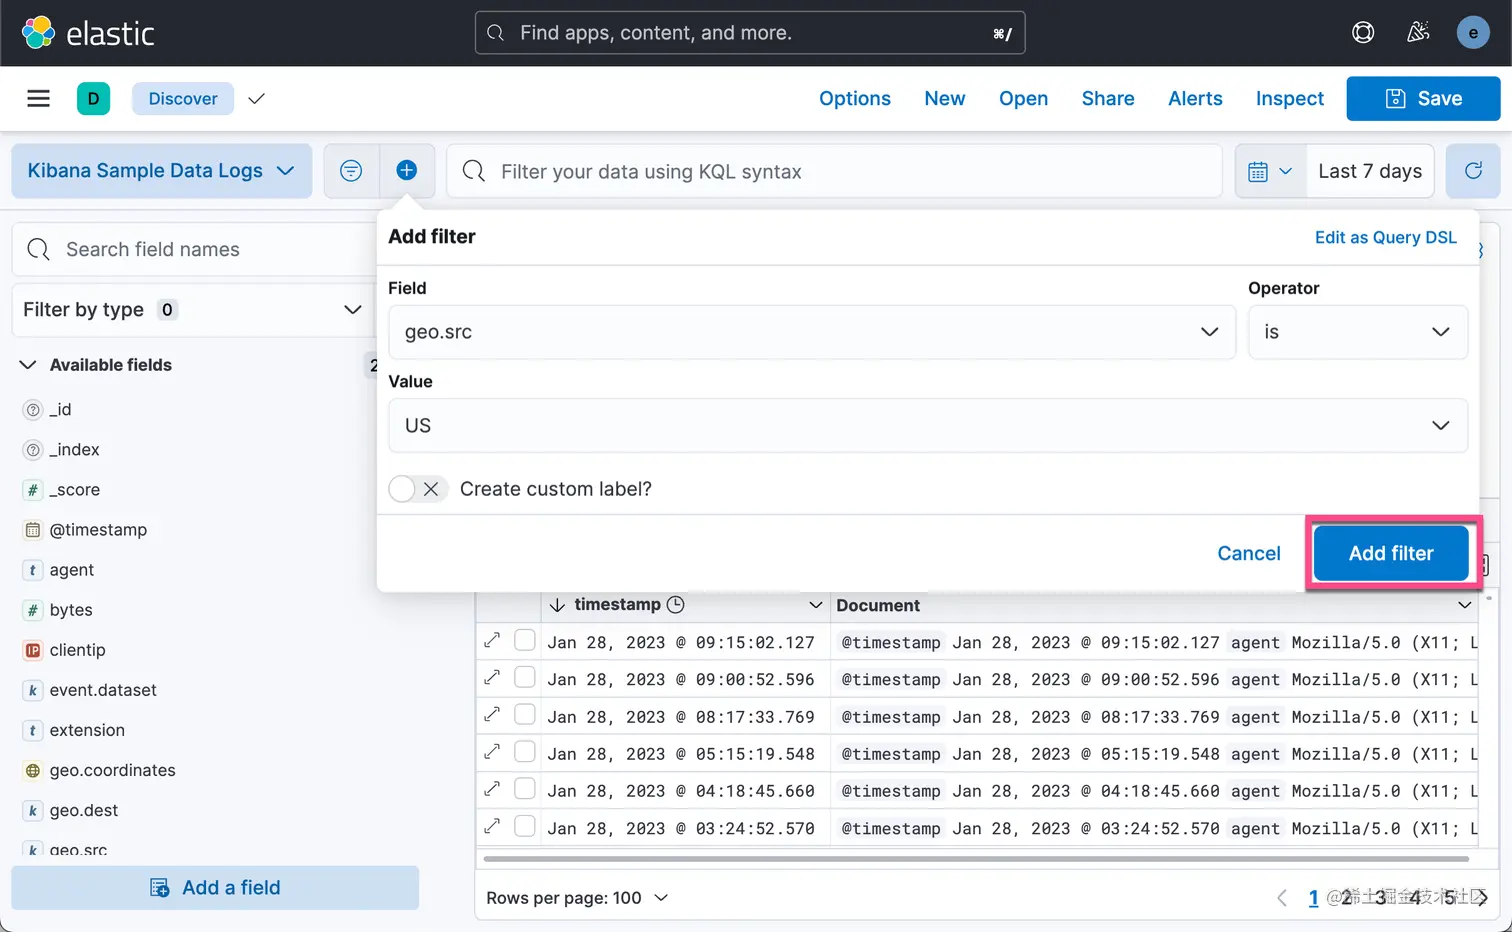Viewport: 1512px width, 932px height.
Task: Expand the 08:17:33.769 document row
Action: click(492, 715)
